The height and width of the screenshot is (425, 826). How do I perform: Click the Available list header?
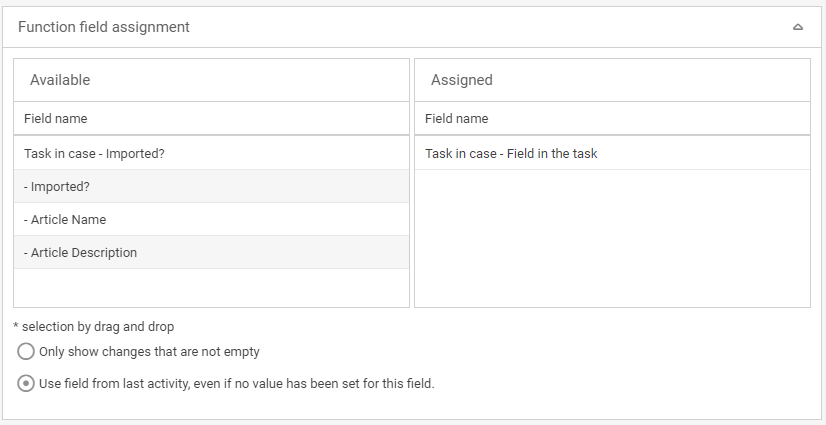click(x=60, y=80)
